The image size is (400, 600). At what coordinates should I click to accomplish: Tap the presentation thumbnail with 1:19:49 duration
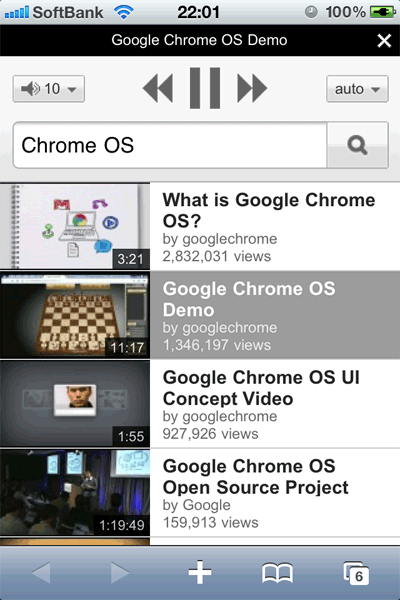point(75,493)
